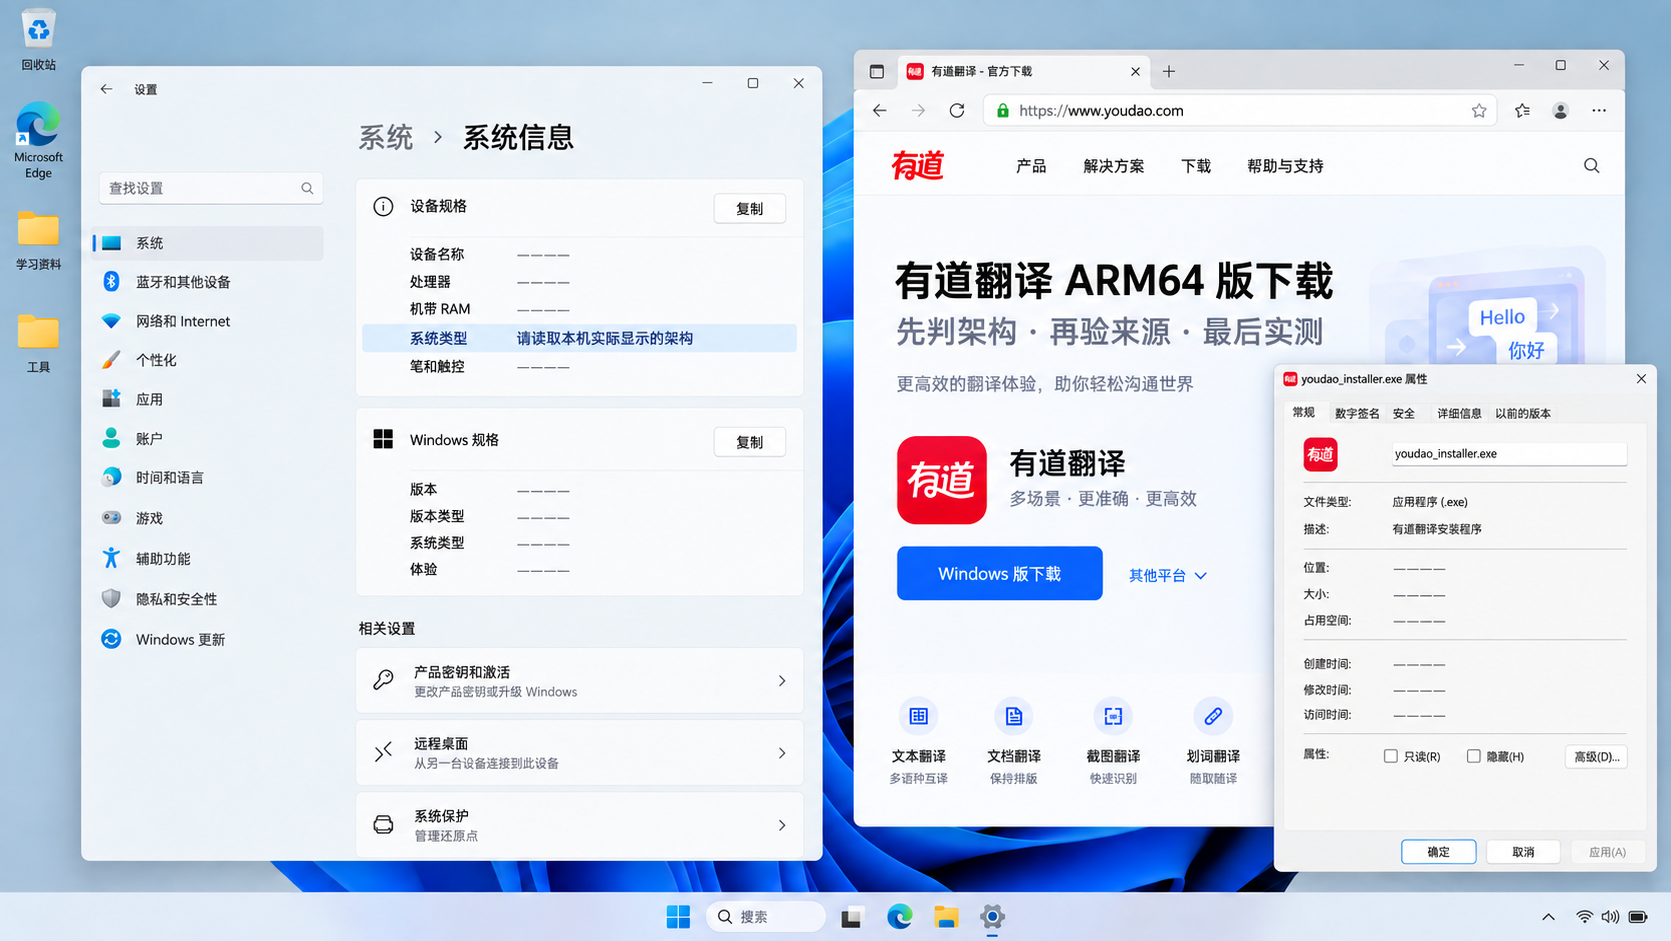Focus the 查找设置 search field

(x=211, y=188)
